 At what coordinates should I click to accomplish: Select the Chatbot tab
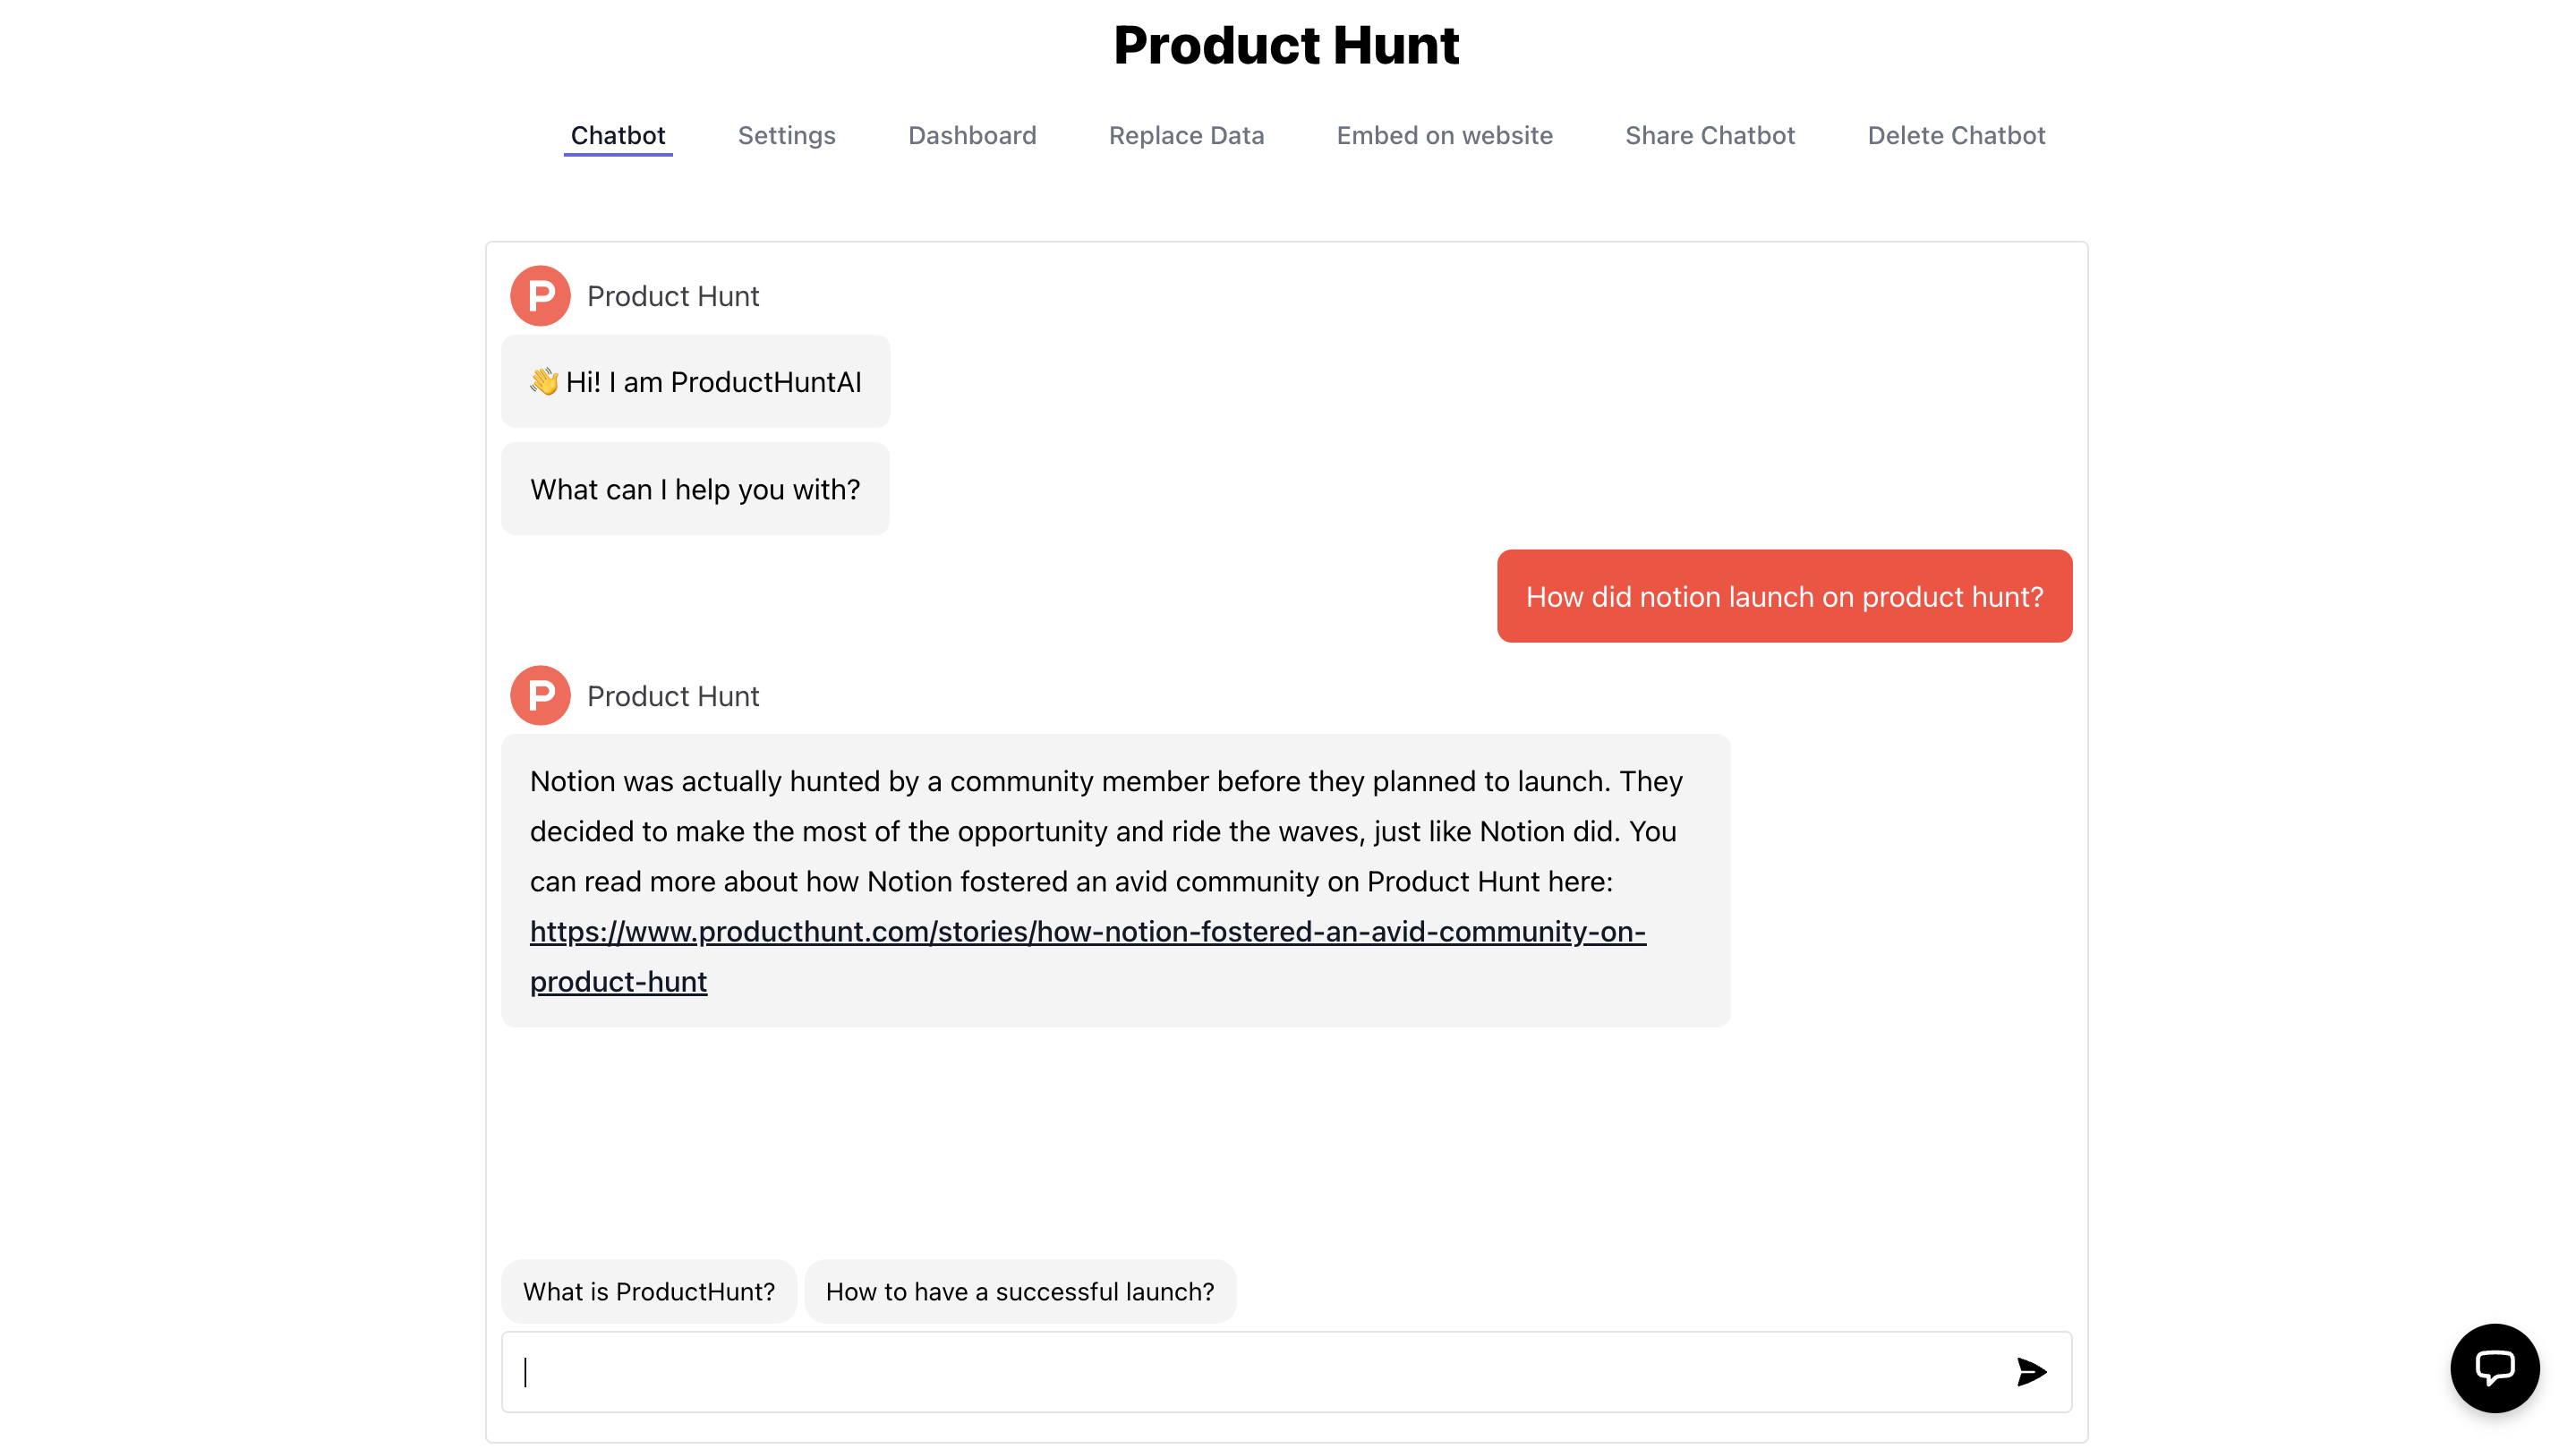click(617, 135)
